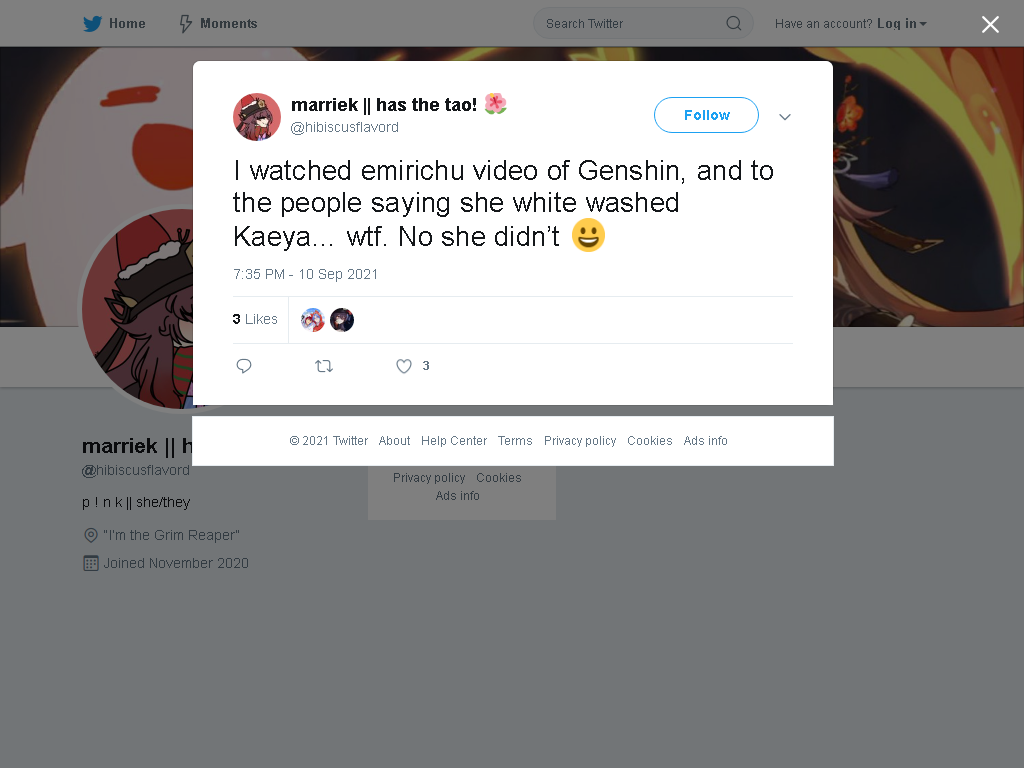Open the second liker's dark avatar
Image resolution: width=1024 pixels, height=768 pixels.
342,320
